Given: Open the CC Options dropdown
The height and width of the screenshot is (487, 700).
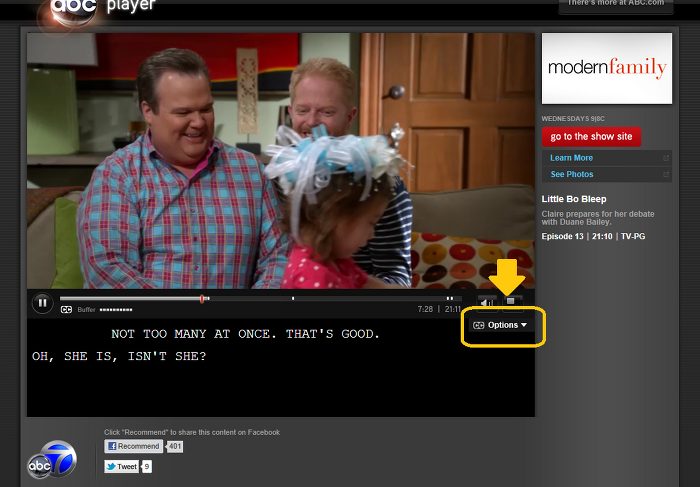Looking at the screenshot, I should click(500, 325).
